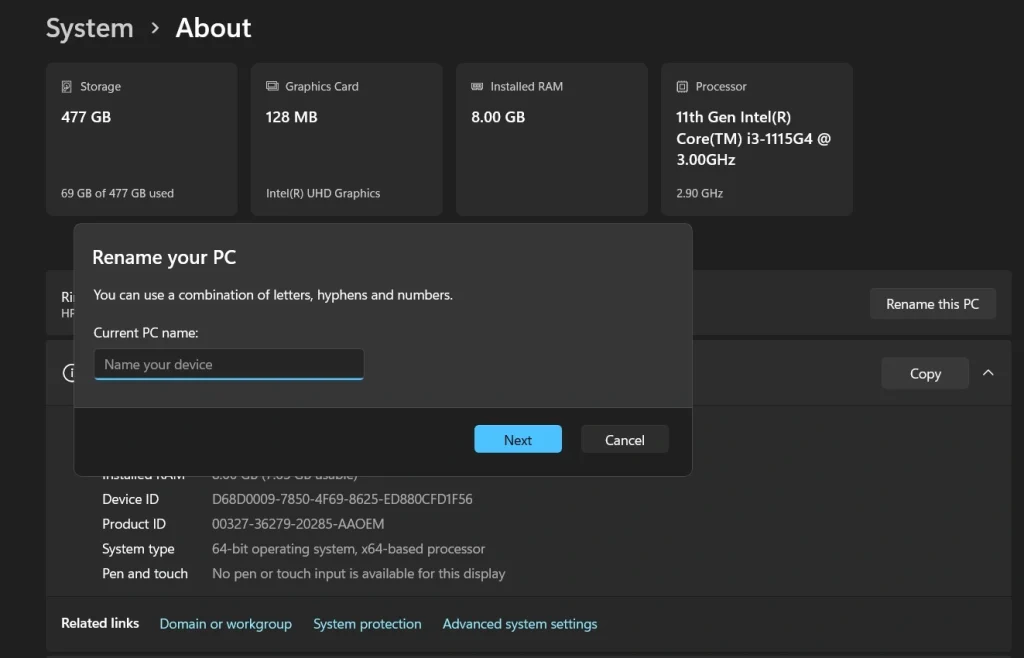Focus the Name your device field
The width and height of the screenshot is (1024, 658).
click(229, 365)
